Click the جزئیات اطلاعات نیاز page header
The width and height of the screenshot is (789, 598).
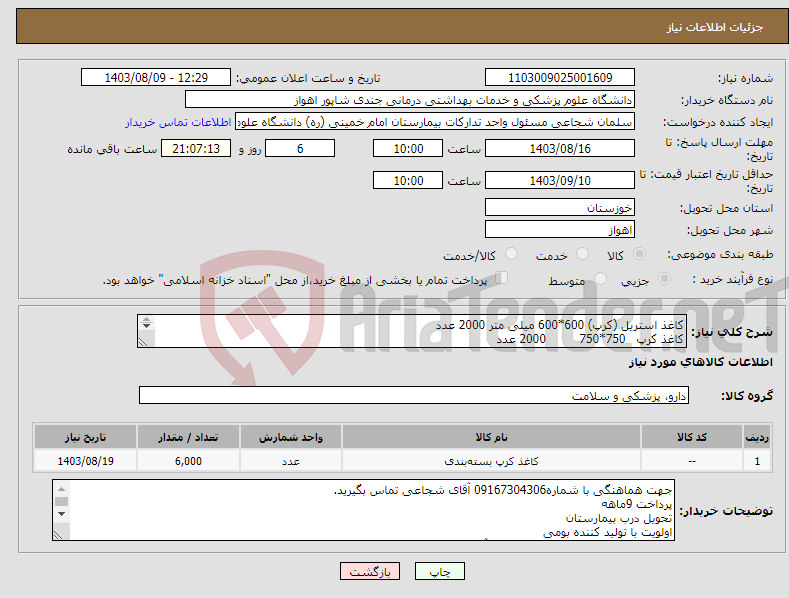[x=715, y=27]
